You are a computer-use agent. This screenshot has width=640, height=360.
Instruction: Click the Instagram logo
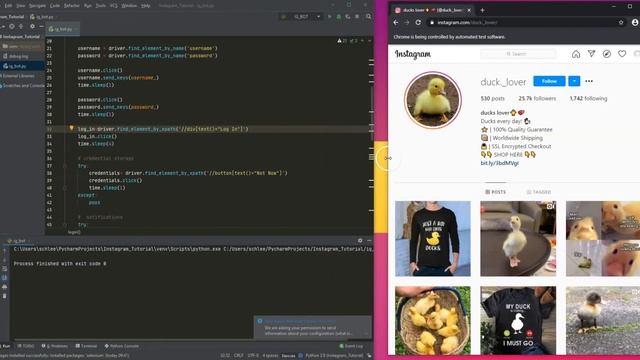413,54
